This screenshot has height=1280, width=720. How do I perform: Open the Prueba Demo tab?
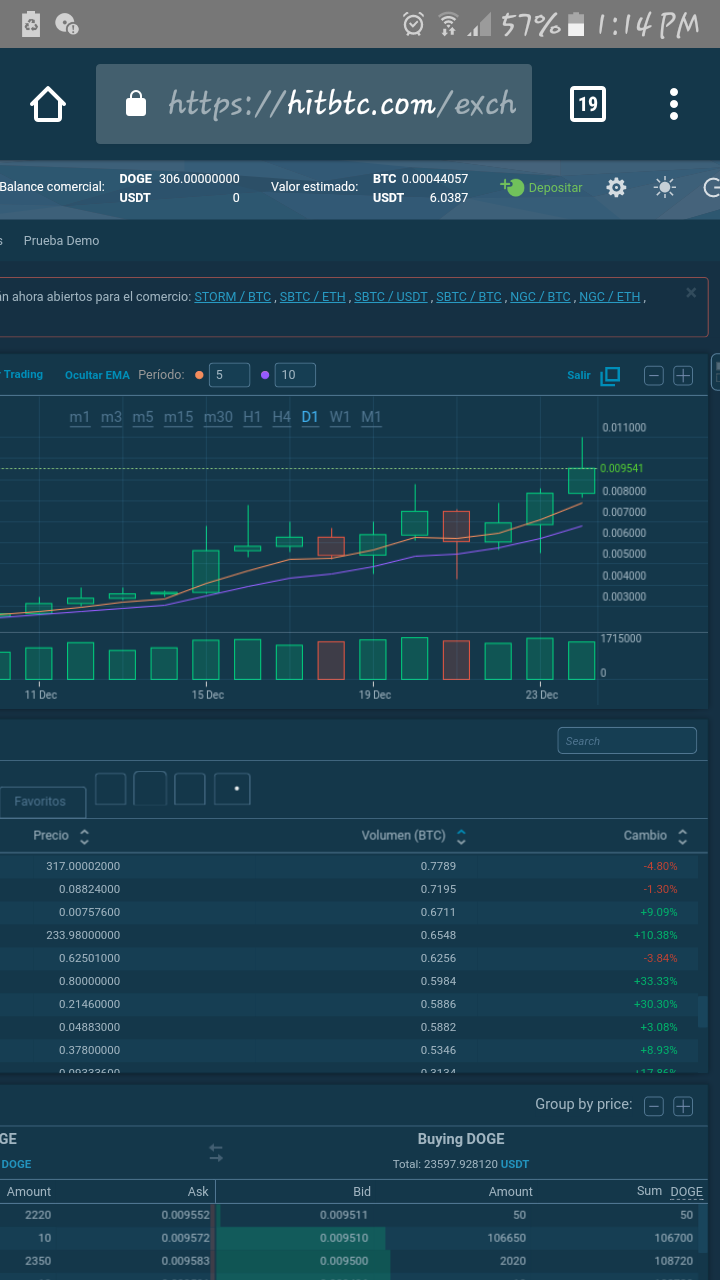pyautogui.click(x=61, y=241)
